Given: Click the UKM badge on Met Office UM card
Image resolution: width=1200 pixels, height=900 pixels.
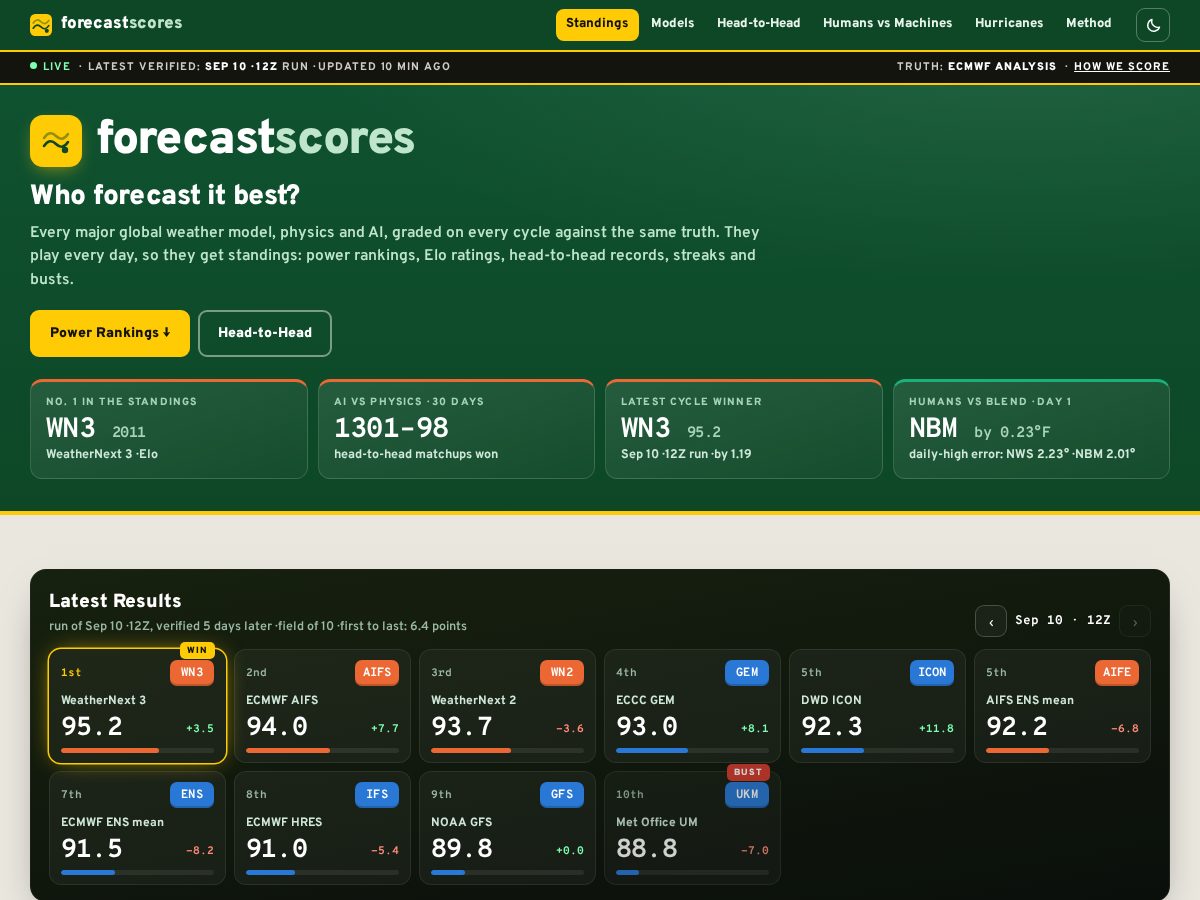Looking at the screenshot, I should pyautogui.click(x=747, y=795).
